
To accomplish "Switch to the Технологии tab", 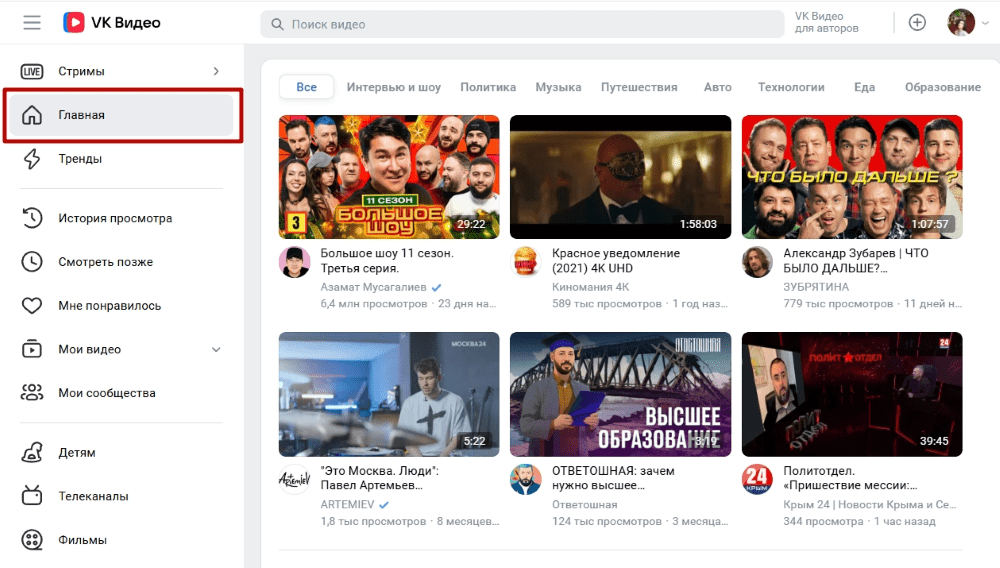I will tap(791, 87).
